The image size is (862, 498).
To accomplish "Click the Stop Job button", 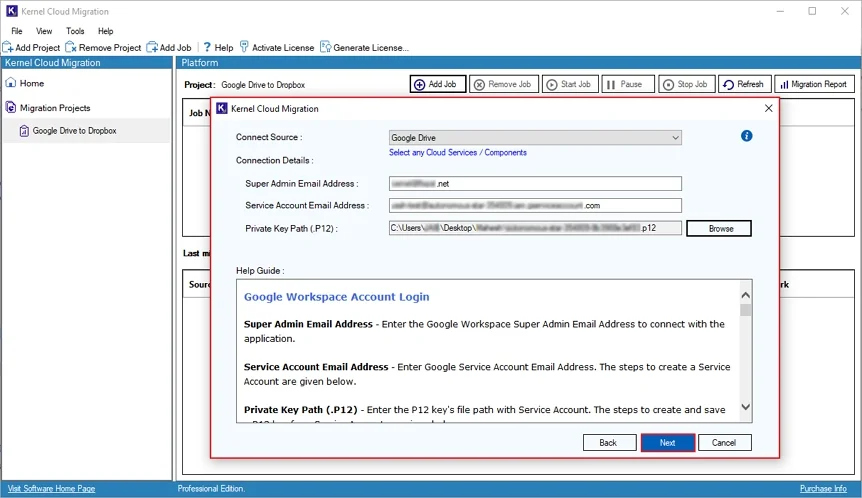I will [687, 84].
